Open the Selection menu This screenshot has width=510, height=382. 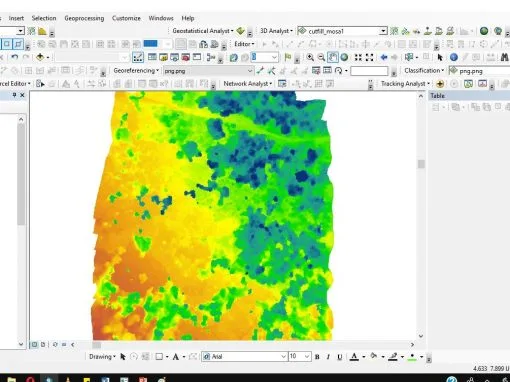[x=44, y=18]
